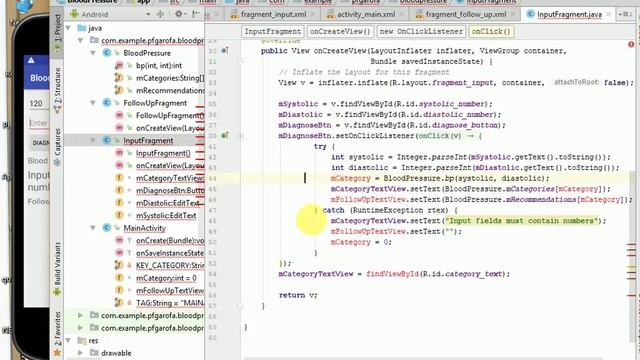Click the red error indicator above the editor scrollbar

631,44
